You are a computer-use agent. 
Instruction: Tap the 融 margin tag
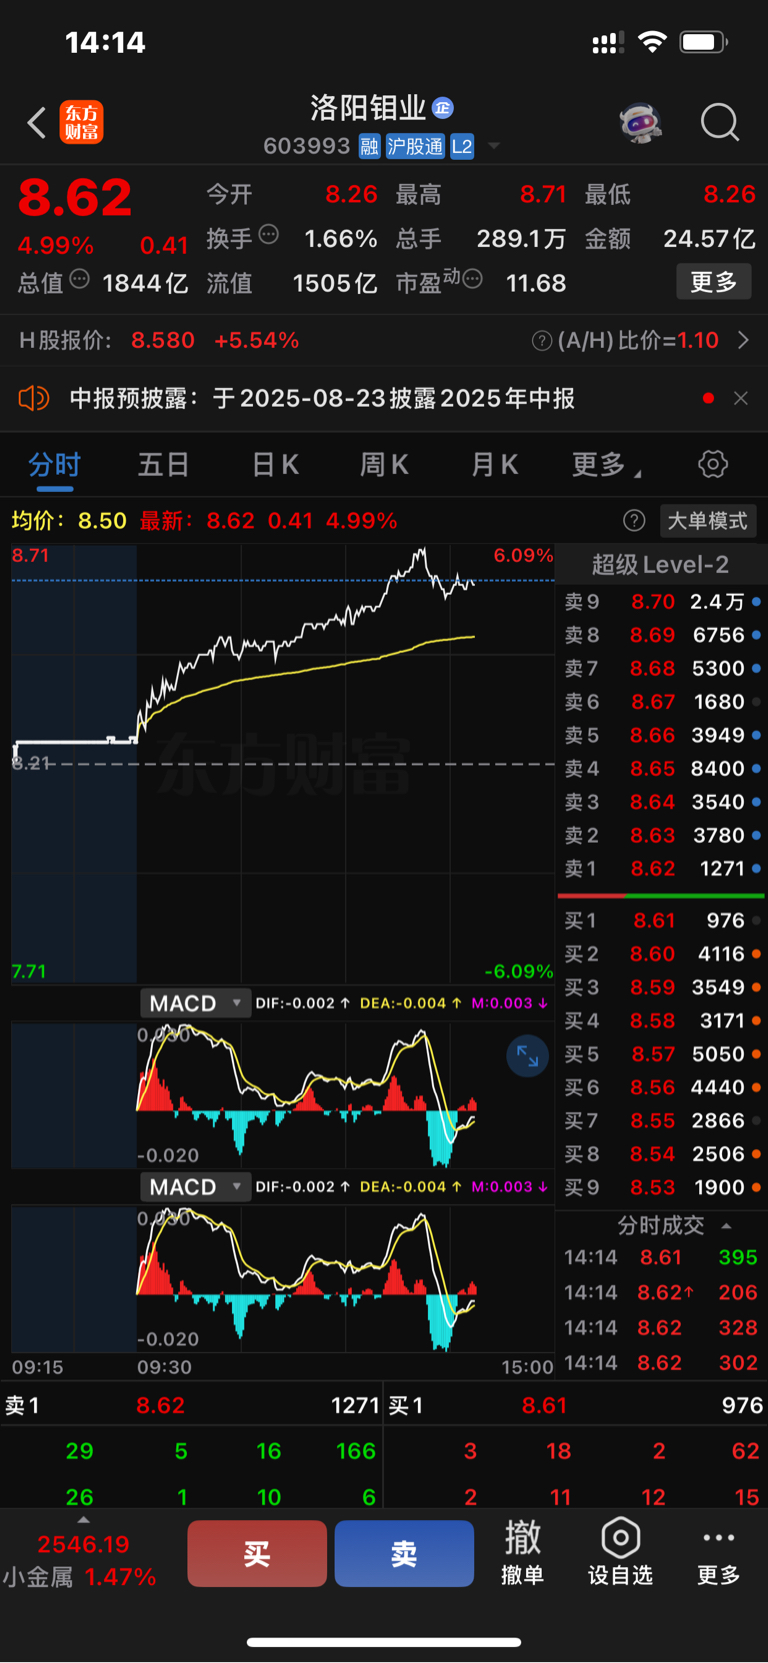coord(369,147)
